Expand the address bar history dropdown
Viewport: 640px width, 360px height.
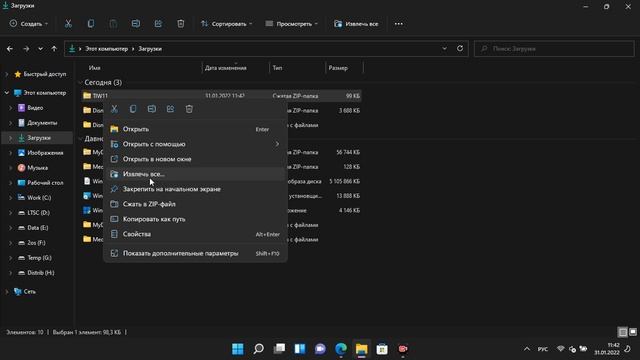point(444,48)
